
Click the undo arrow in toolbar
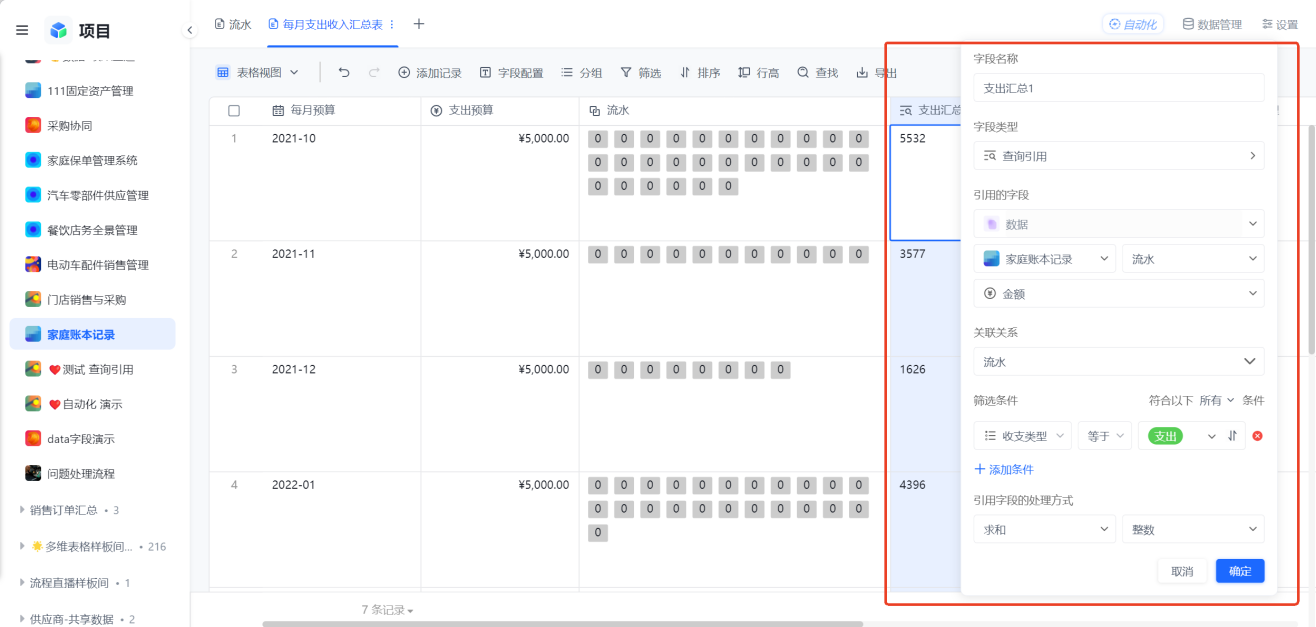point(344,73)
